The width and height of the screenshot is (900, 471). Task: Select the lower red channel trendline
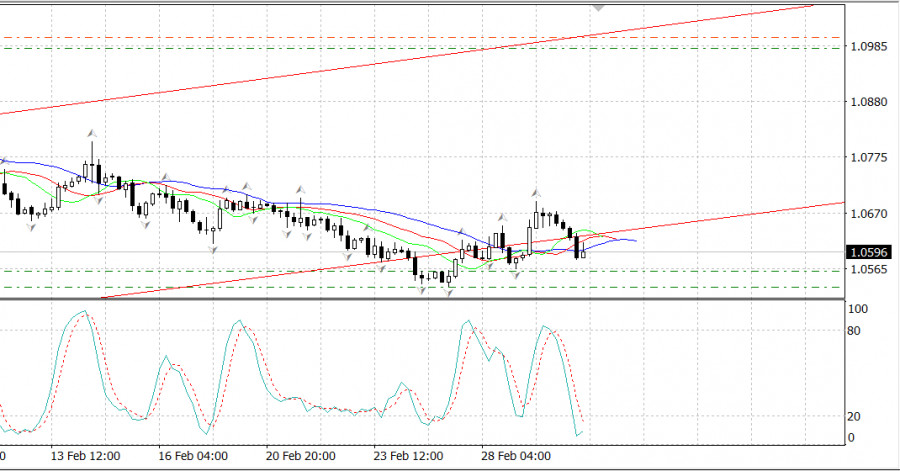click(x=700, y=219)
